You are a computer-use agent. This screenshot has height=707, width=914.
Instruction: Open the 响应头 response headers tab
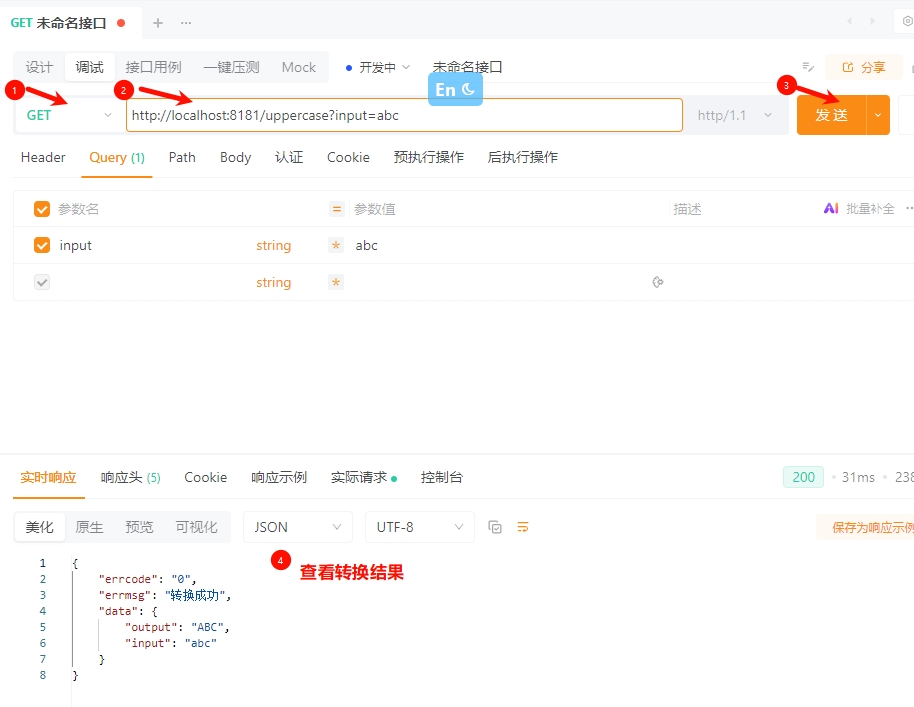click(x=130, y=477)
